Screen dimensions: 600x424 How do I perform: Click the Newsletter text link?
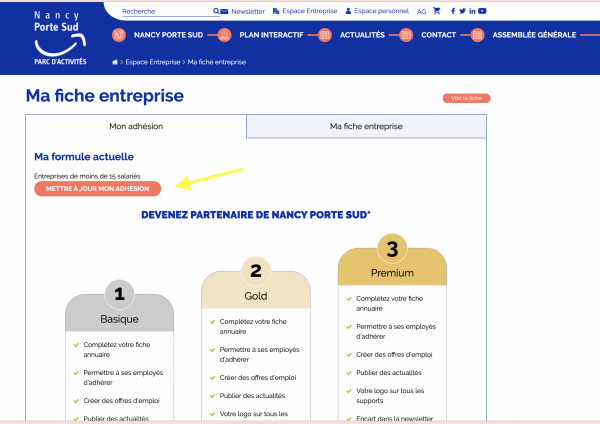[x=248, y=11]
